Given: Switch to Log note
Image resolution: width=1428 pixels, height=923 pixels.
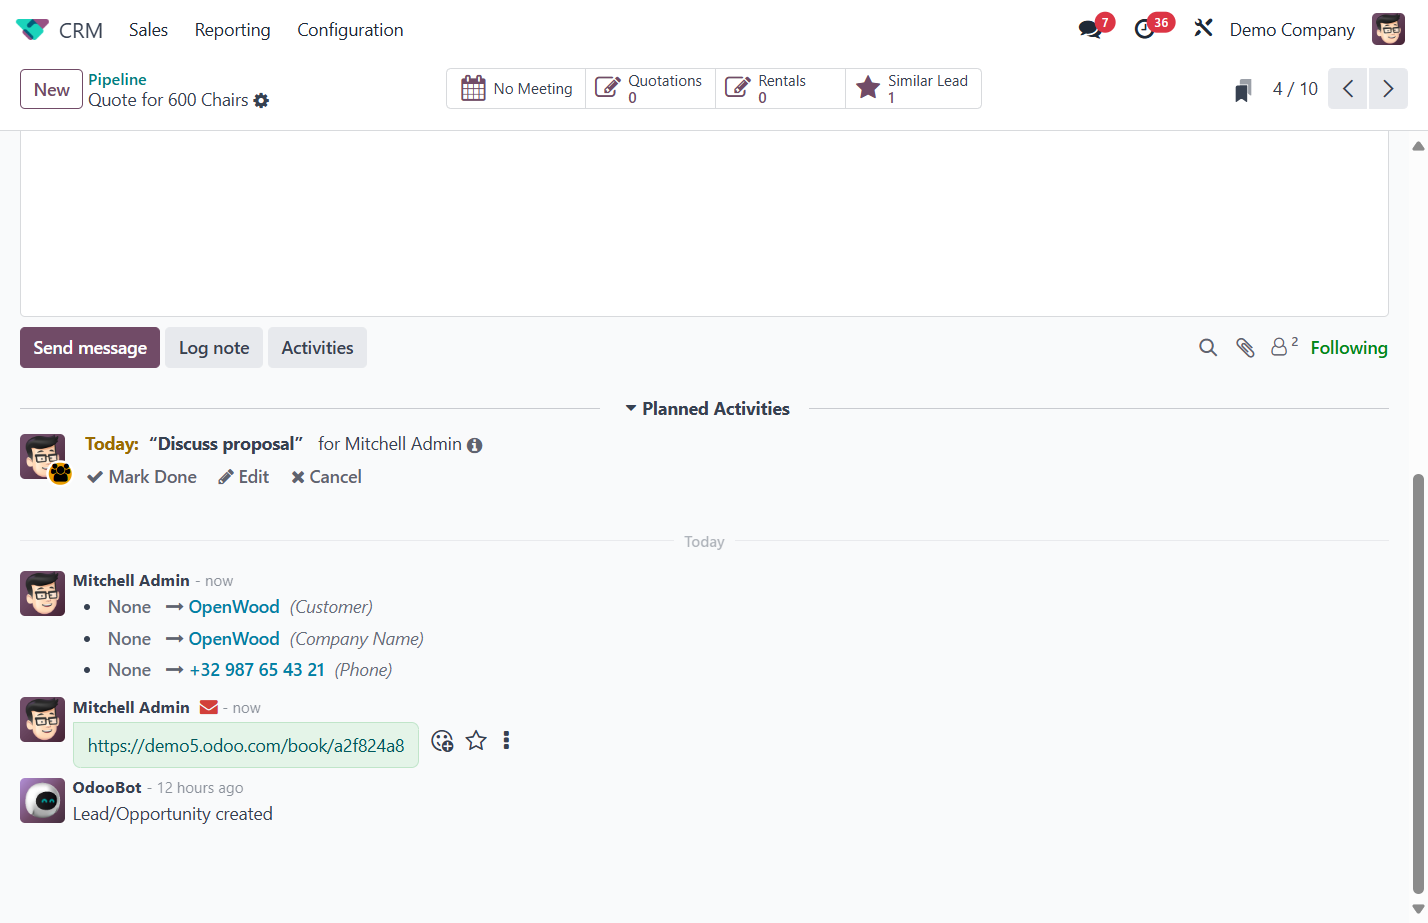Looking at the screenshot, I should [214, 348].
